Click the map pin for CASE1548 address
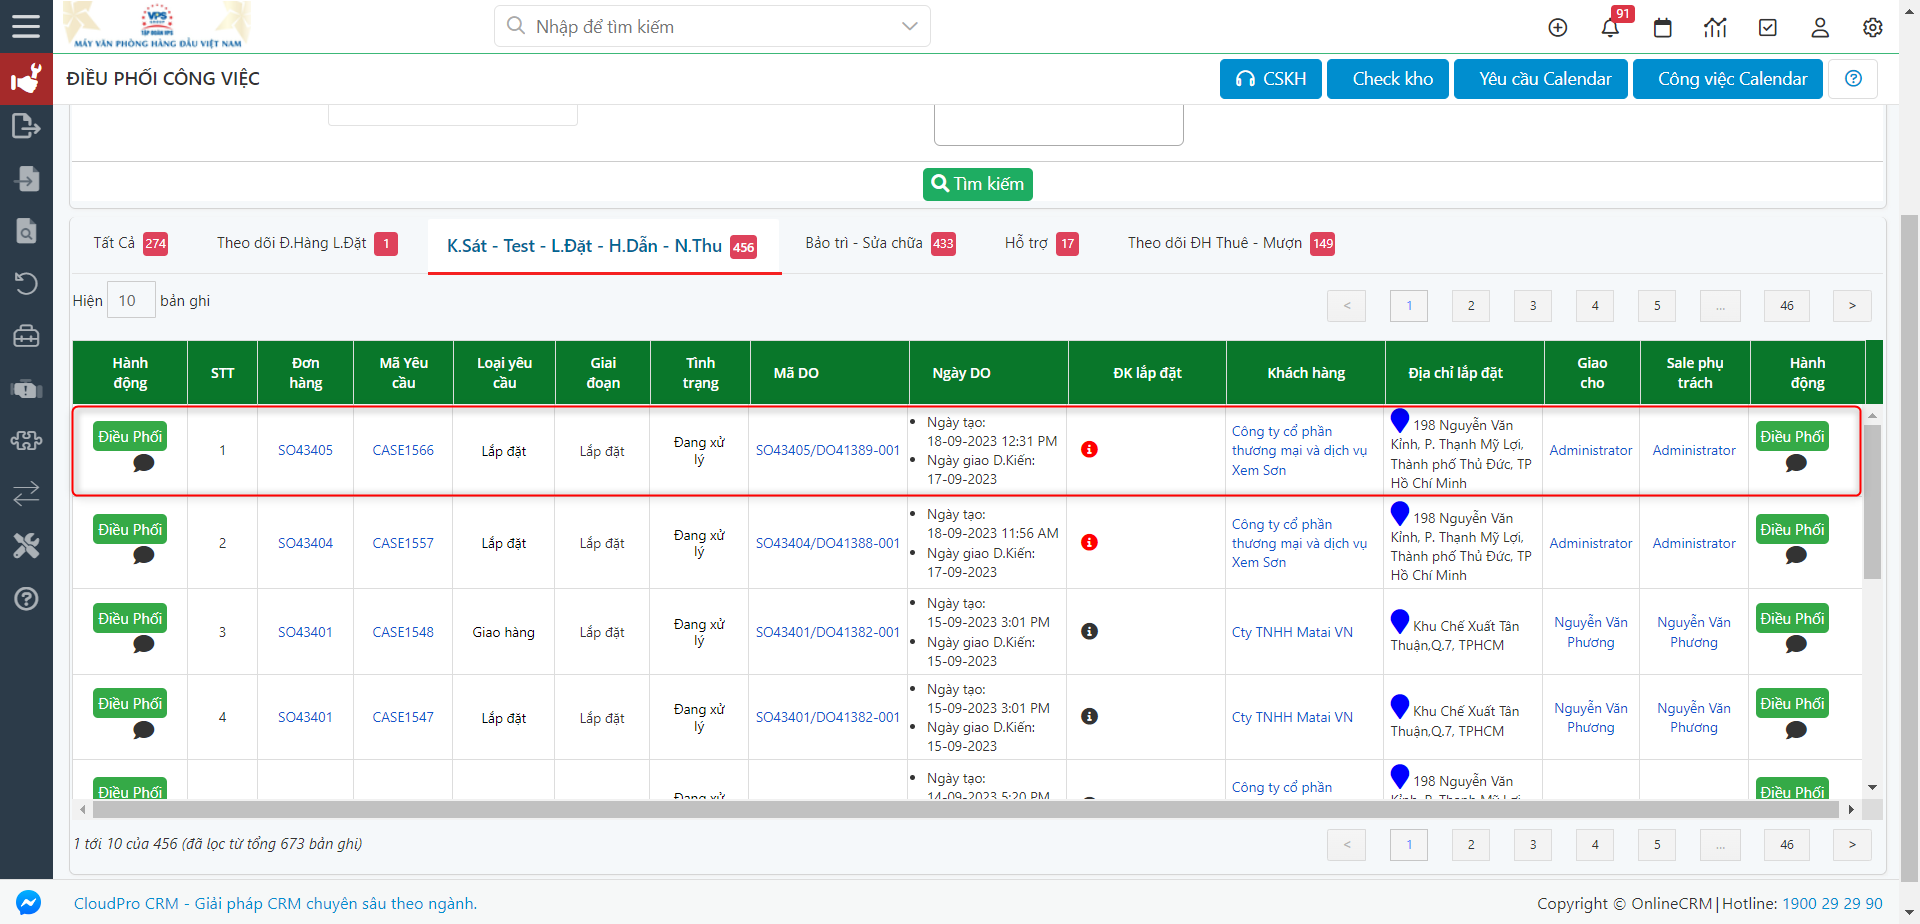This screenshot has width=1920, height=924. click(1400, 621)
